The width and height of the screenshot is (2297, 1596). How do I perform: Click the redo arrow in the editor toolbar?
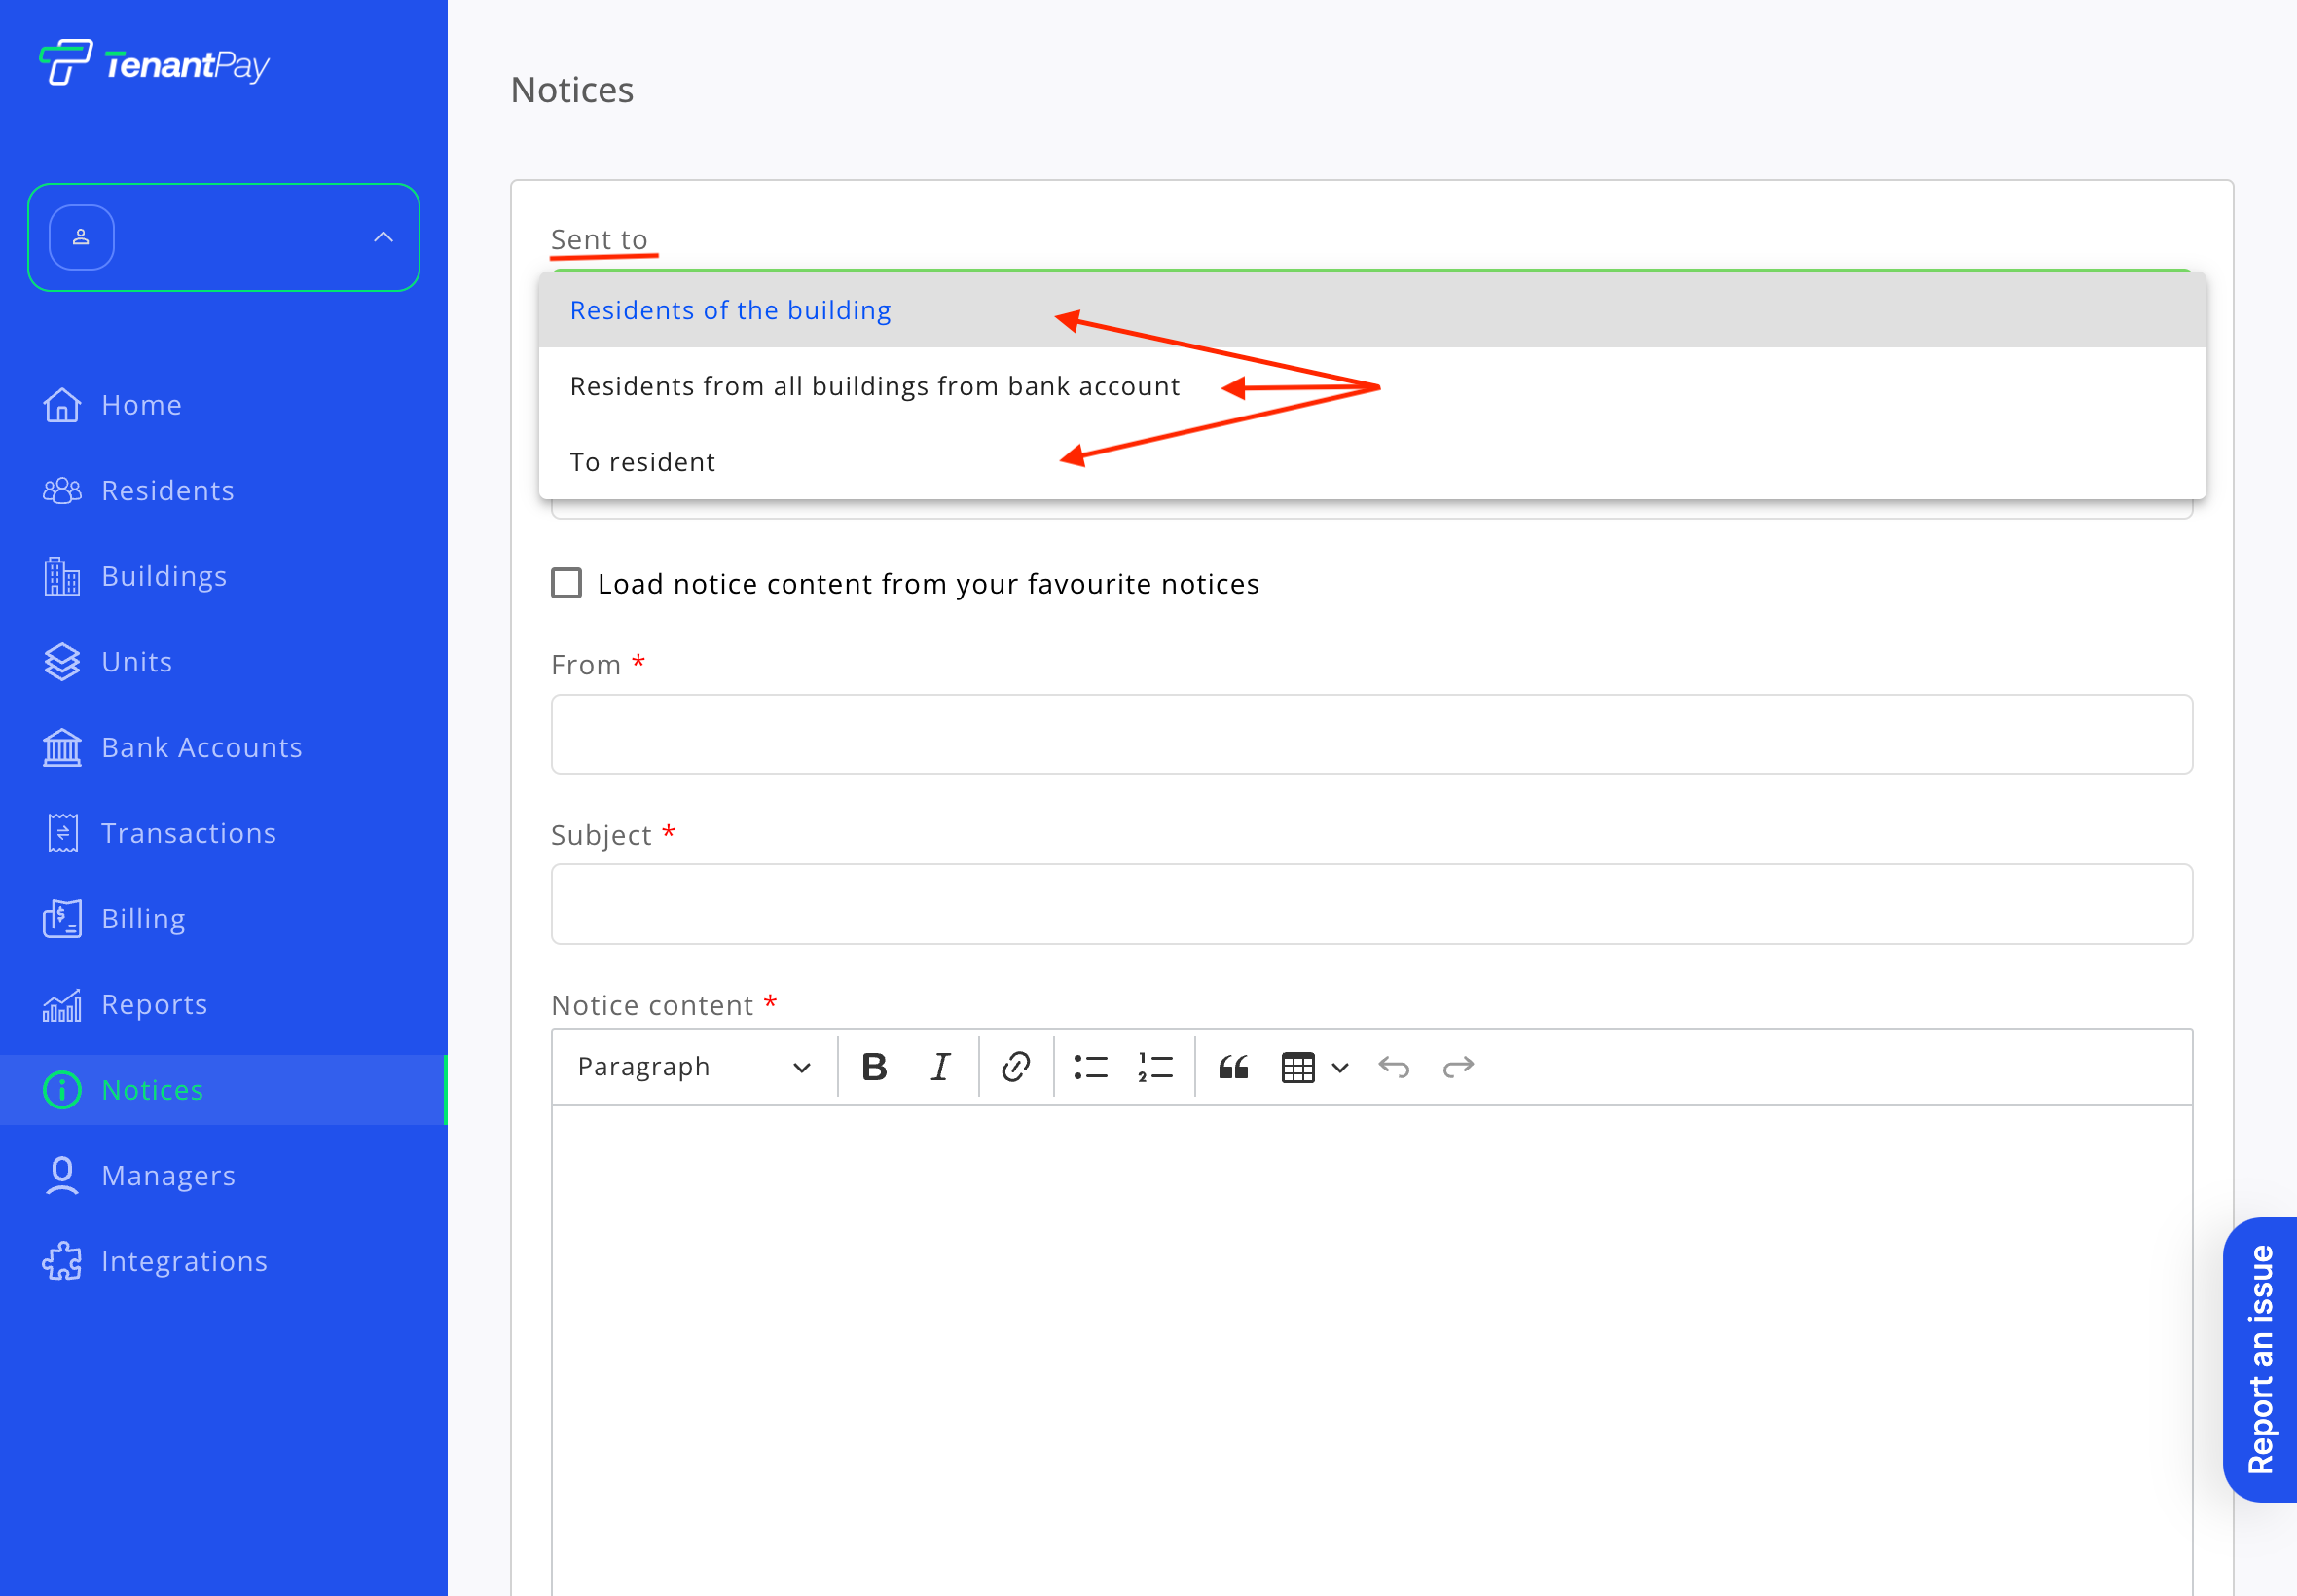[1458, 1067]
